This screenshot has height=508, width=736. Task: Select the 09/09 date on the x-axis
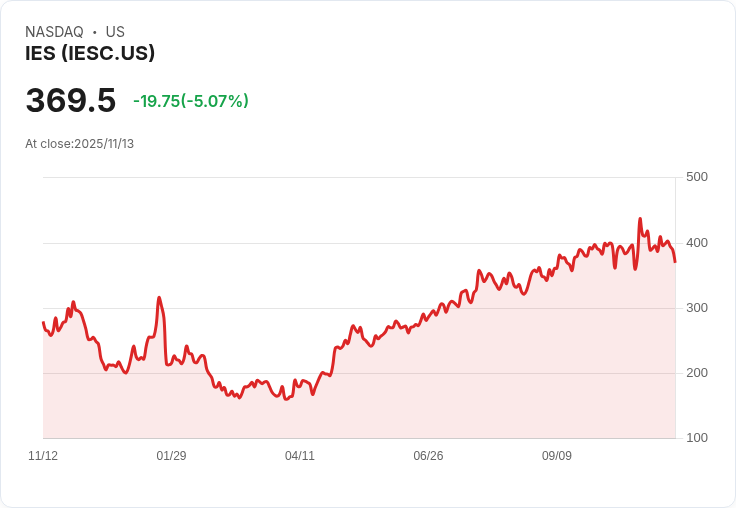click(557, 456)
